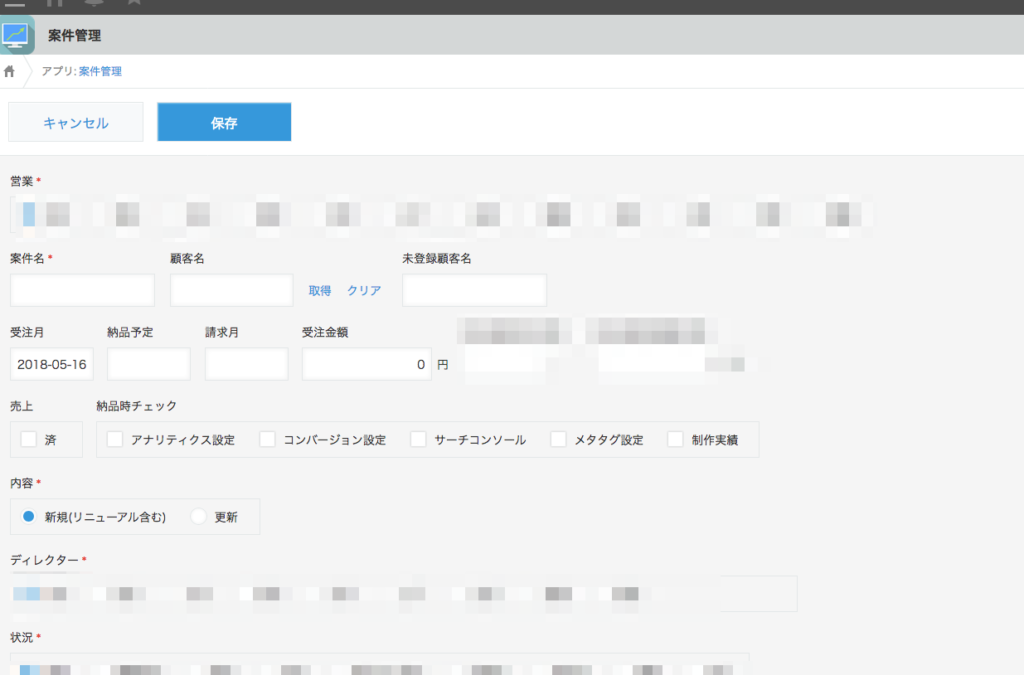The height and width of the screenshot is (675, 1024).
Task: Click the 取得 link
Action: (x=319, y=290)
